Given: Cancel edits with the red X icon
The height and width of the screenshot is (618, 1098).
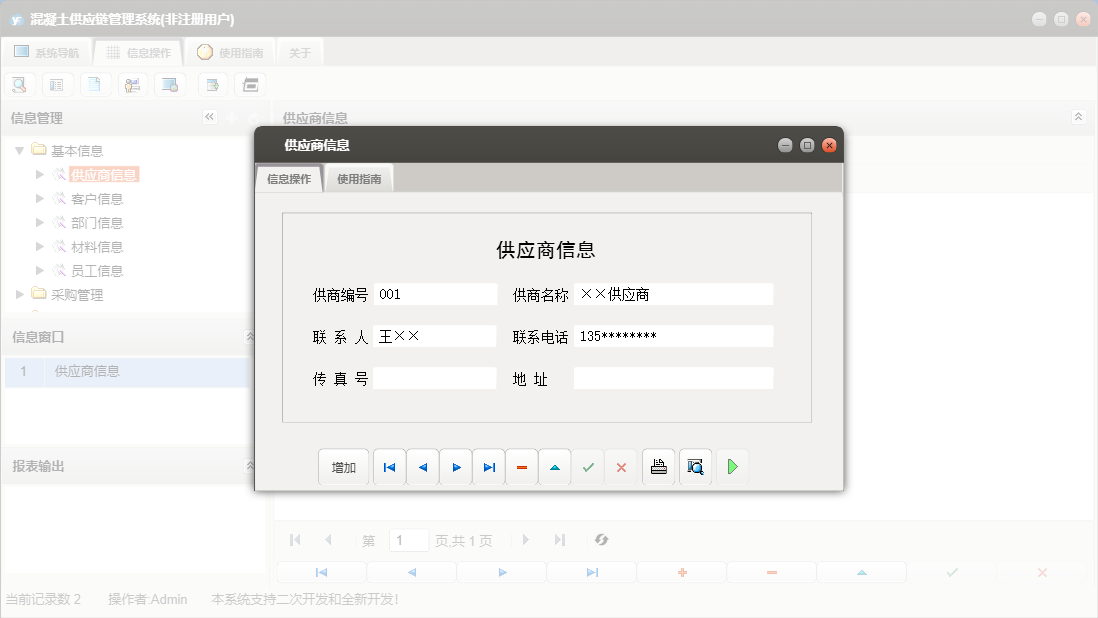Looking at the screenshot, I should coord(621,466).
